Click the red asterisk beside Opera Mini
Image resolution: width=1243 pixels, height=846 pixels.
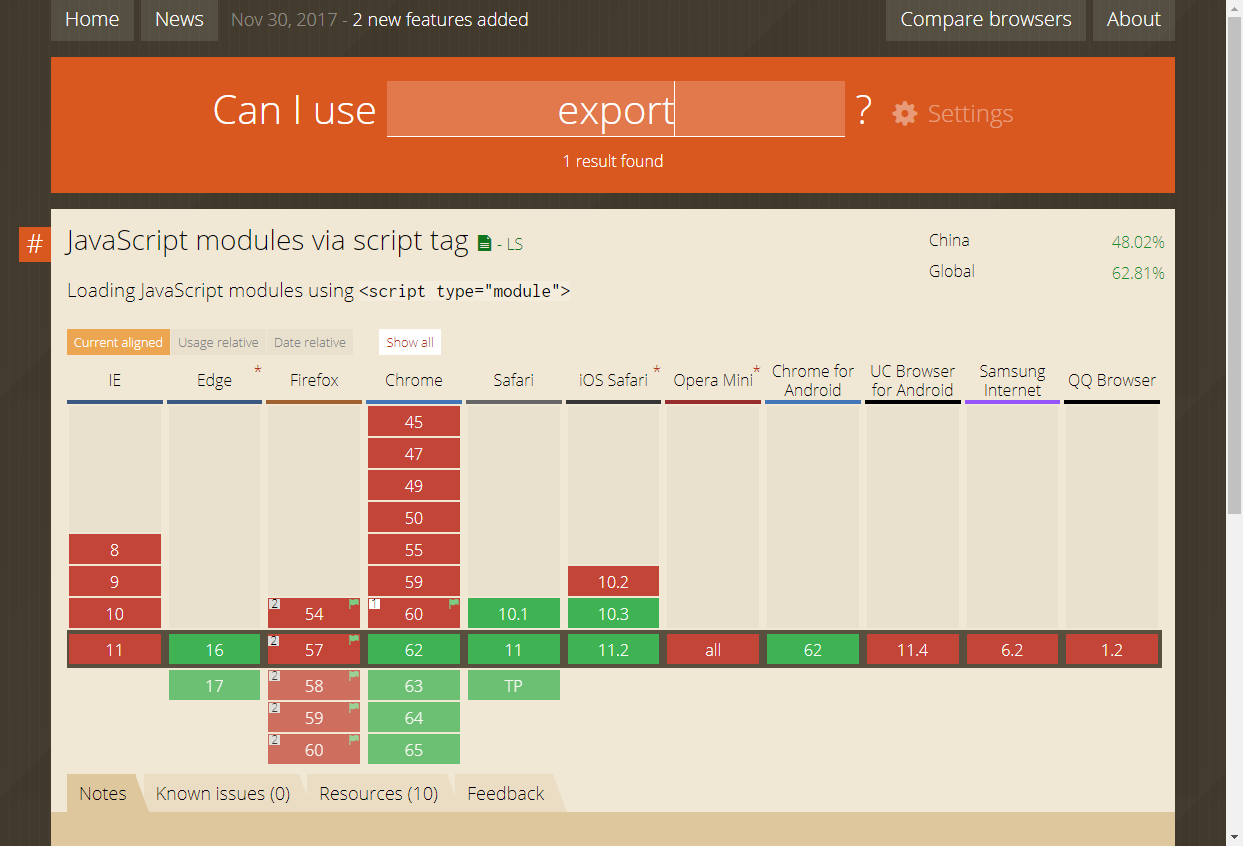pos(757,371)
